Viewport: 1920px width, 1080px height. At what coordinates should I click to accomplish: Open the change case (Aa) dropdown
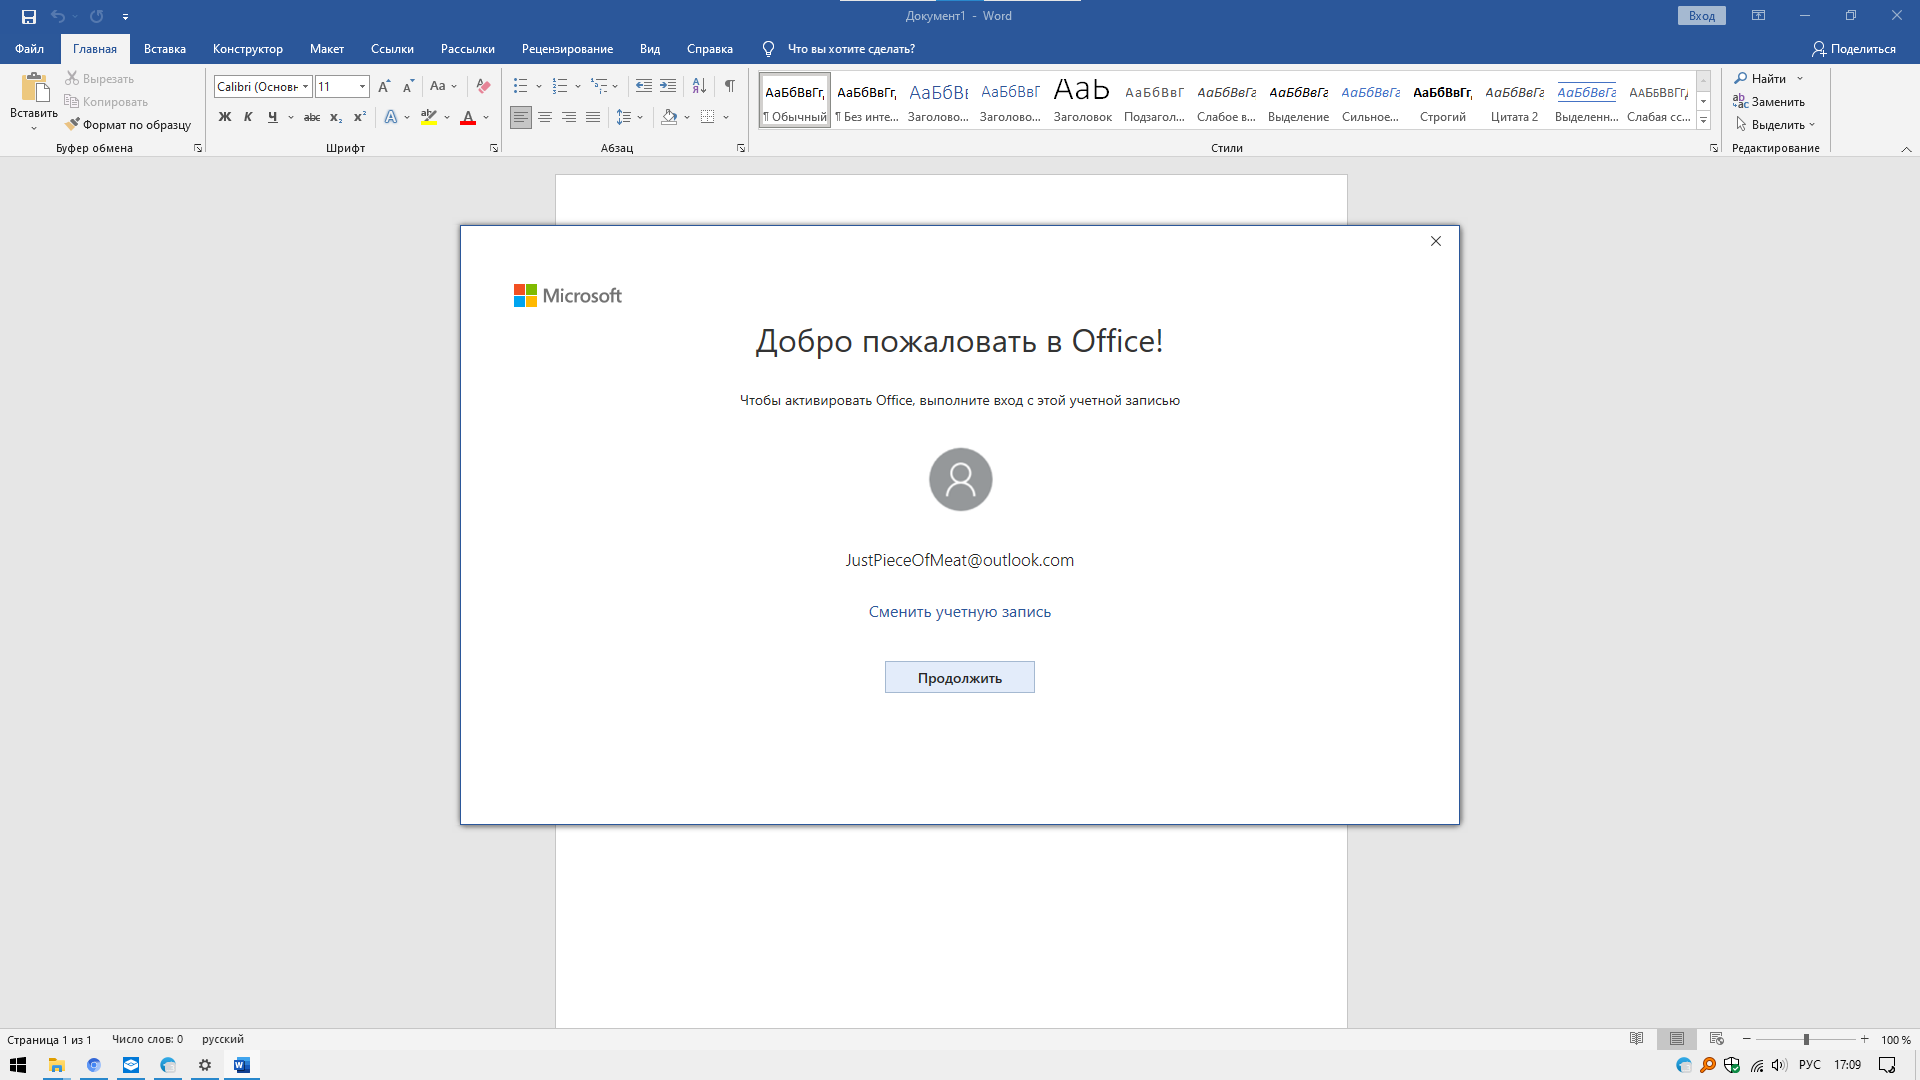point(443,86)
